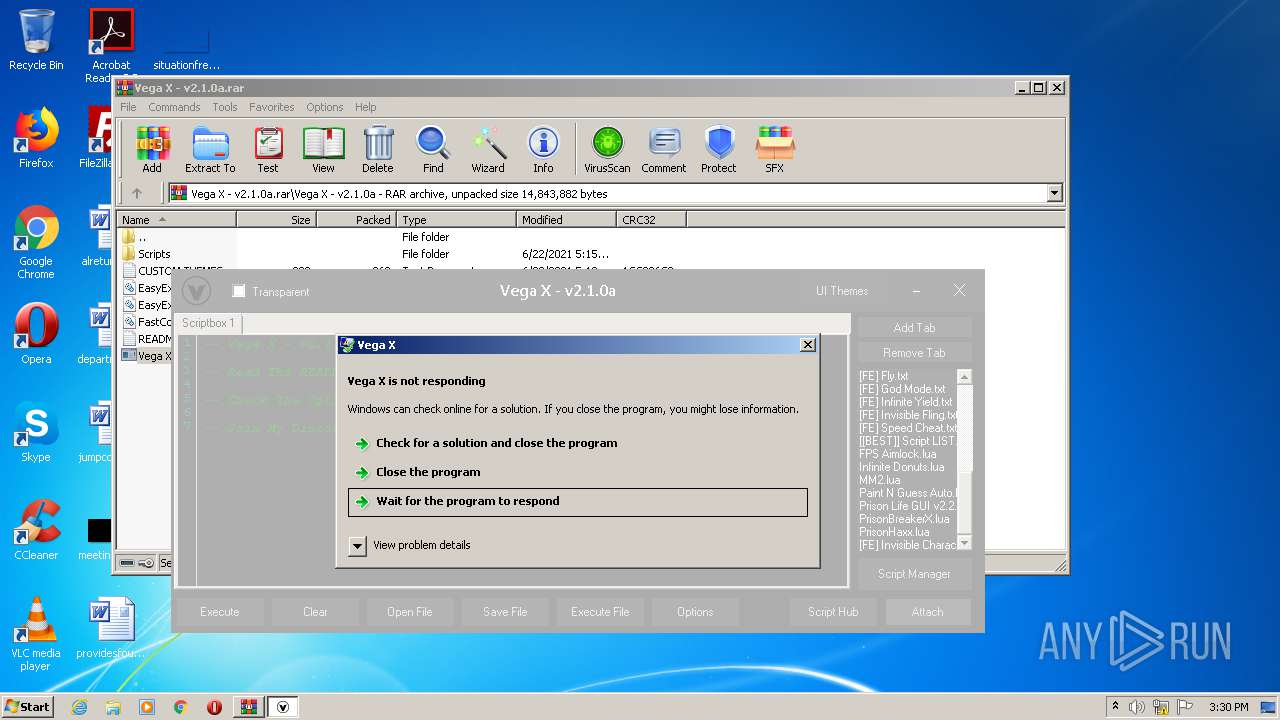Launch Firefox from desktop
Viewport: 1280px width, 720px height.
point(36,138)
